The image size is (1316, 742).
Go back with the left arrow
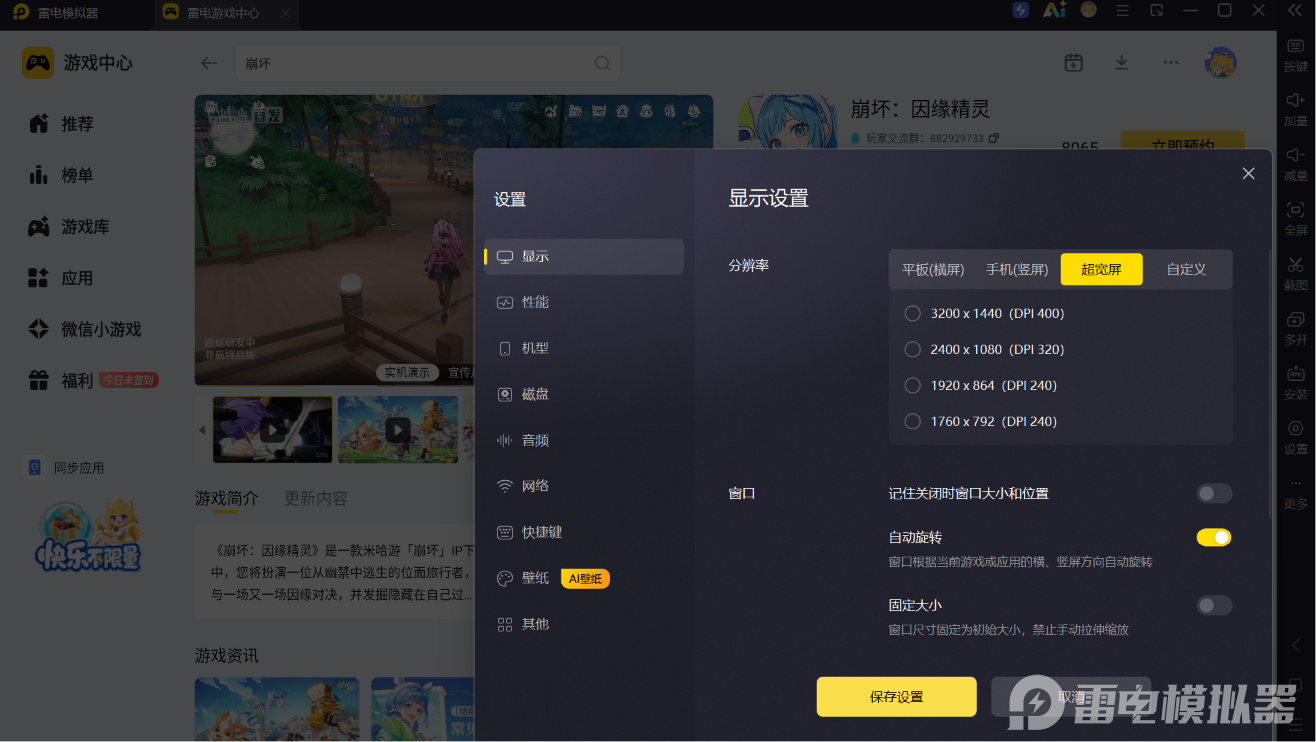pos(208,63)
